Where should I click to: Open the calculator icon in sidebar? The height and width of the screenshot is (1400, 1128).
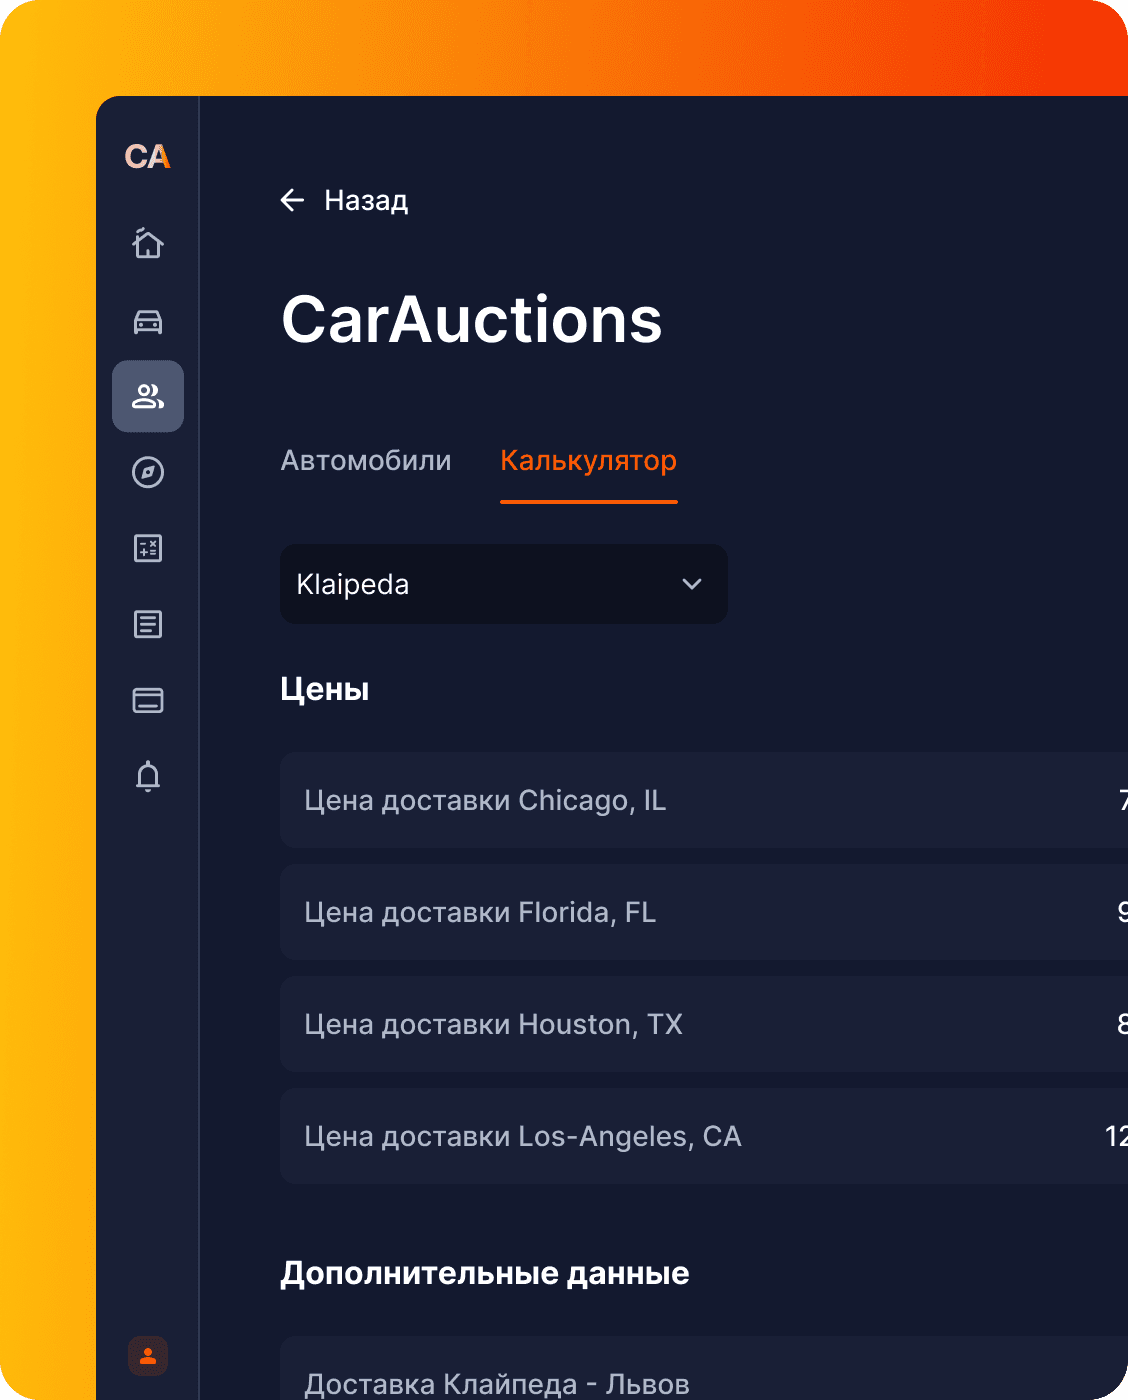click(x=148, y=548)
